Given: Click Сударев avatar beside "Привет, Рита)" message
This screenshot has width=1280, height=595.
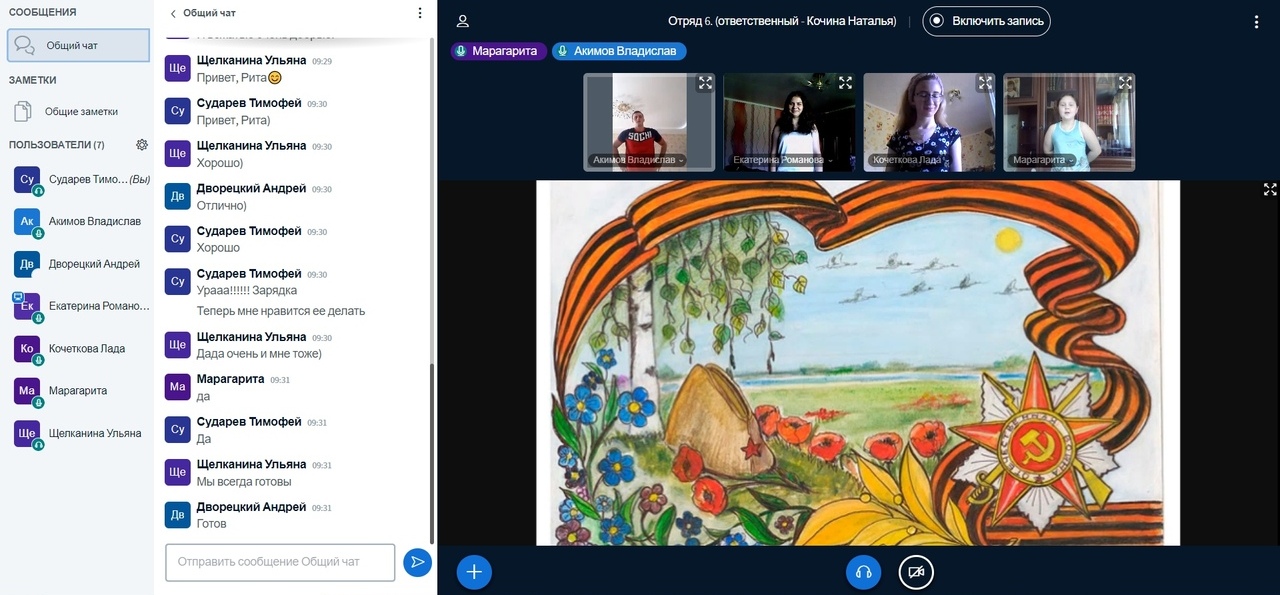Looking at the screenshot, I should click(x=177, y=111).
